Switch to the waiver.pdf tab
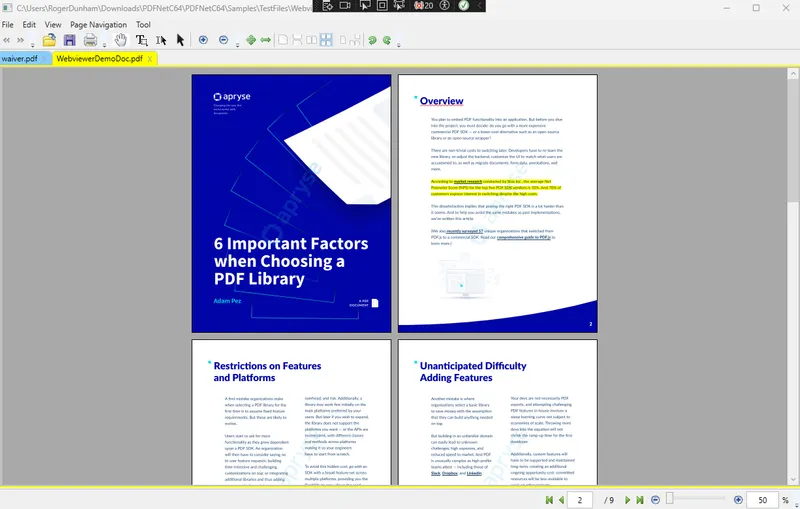This screenshot has height=509, width=800. [x=19, y=59]
